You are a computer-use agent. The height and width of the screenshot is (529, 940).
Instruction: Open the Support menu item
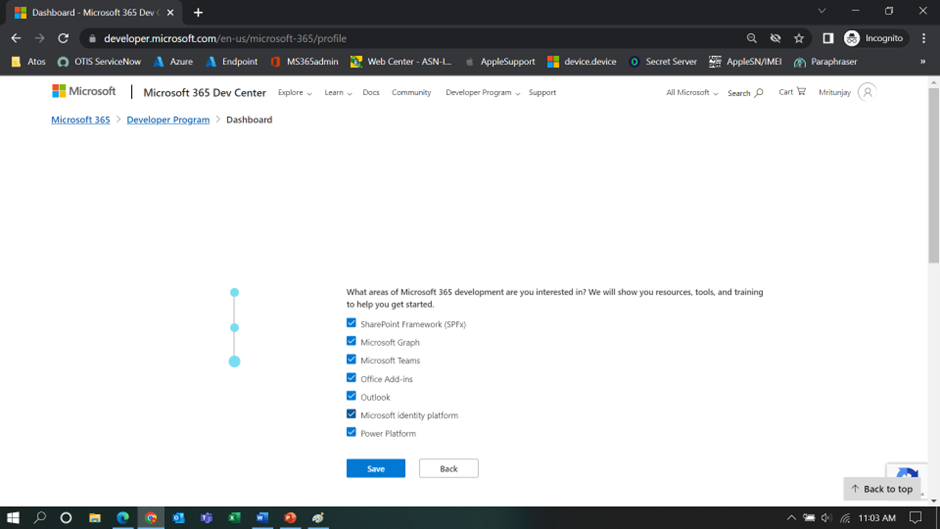pyautogui.click(x=542, y=92)
